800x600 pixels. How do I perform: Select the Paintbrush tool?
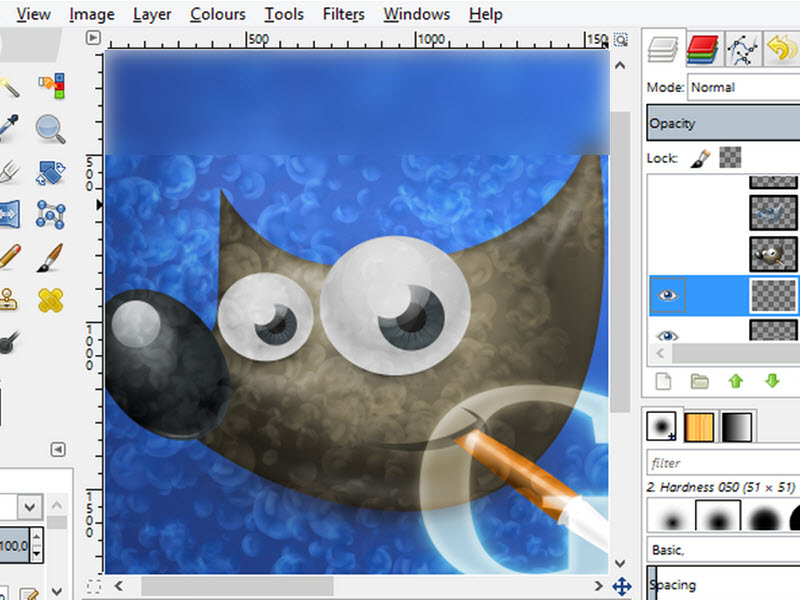50,257
